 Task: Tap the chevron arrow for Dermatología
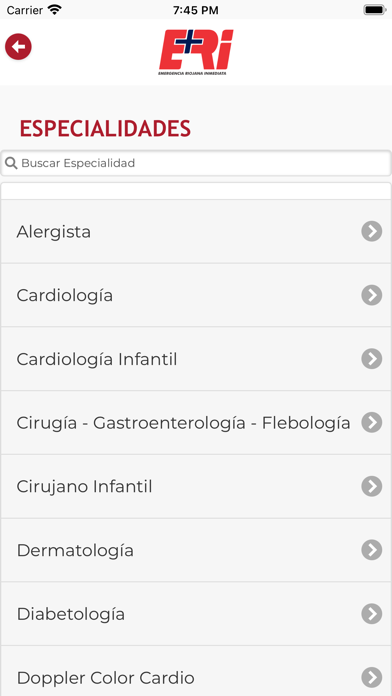[372, 550]
